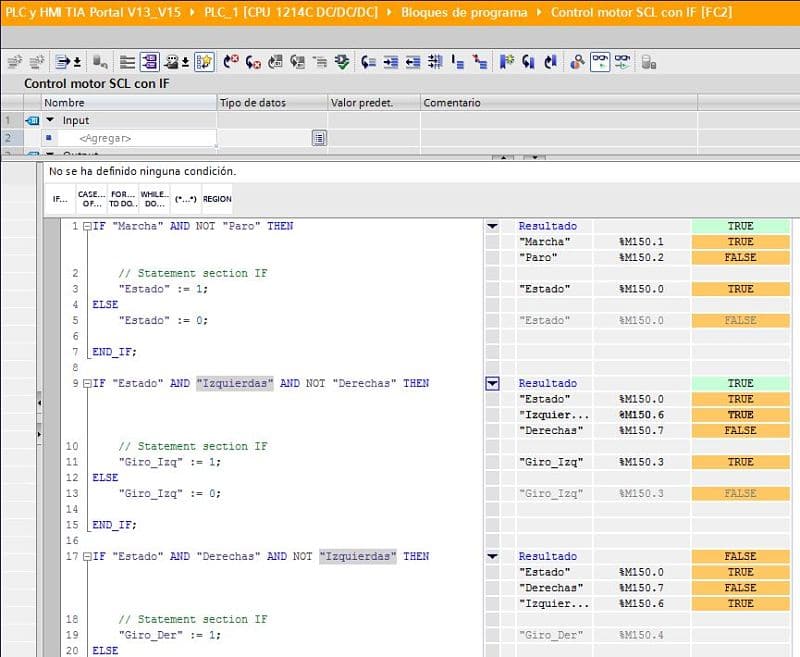Viewport: 800px width, 657px height.
Task: Collapse the IF block at line 1
Action: [x=87, y=226]
